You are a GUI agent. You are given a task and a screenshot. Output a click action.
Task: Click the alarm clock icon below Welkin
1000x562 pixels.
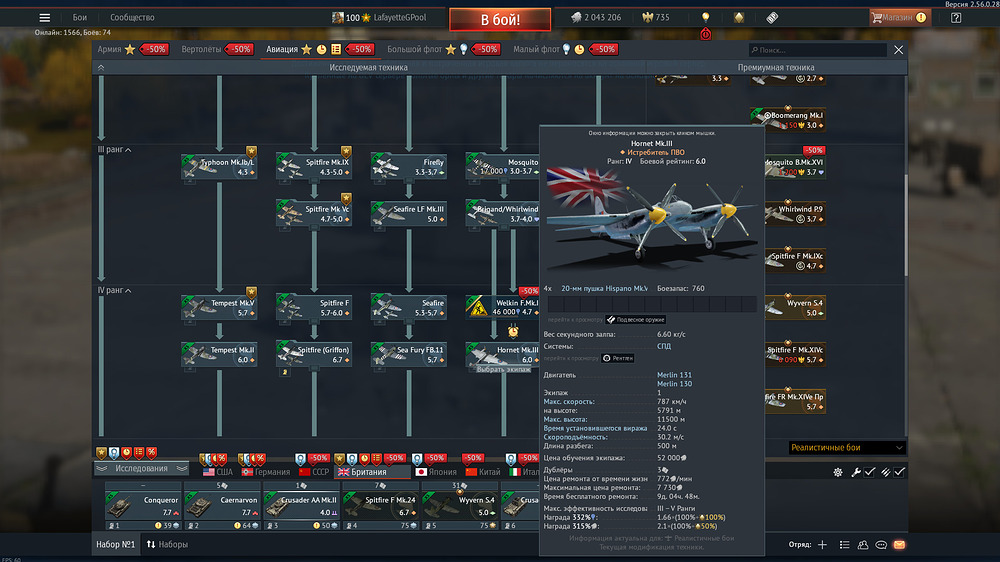(x=513, y=331)
